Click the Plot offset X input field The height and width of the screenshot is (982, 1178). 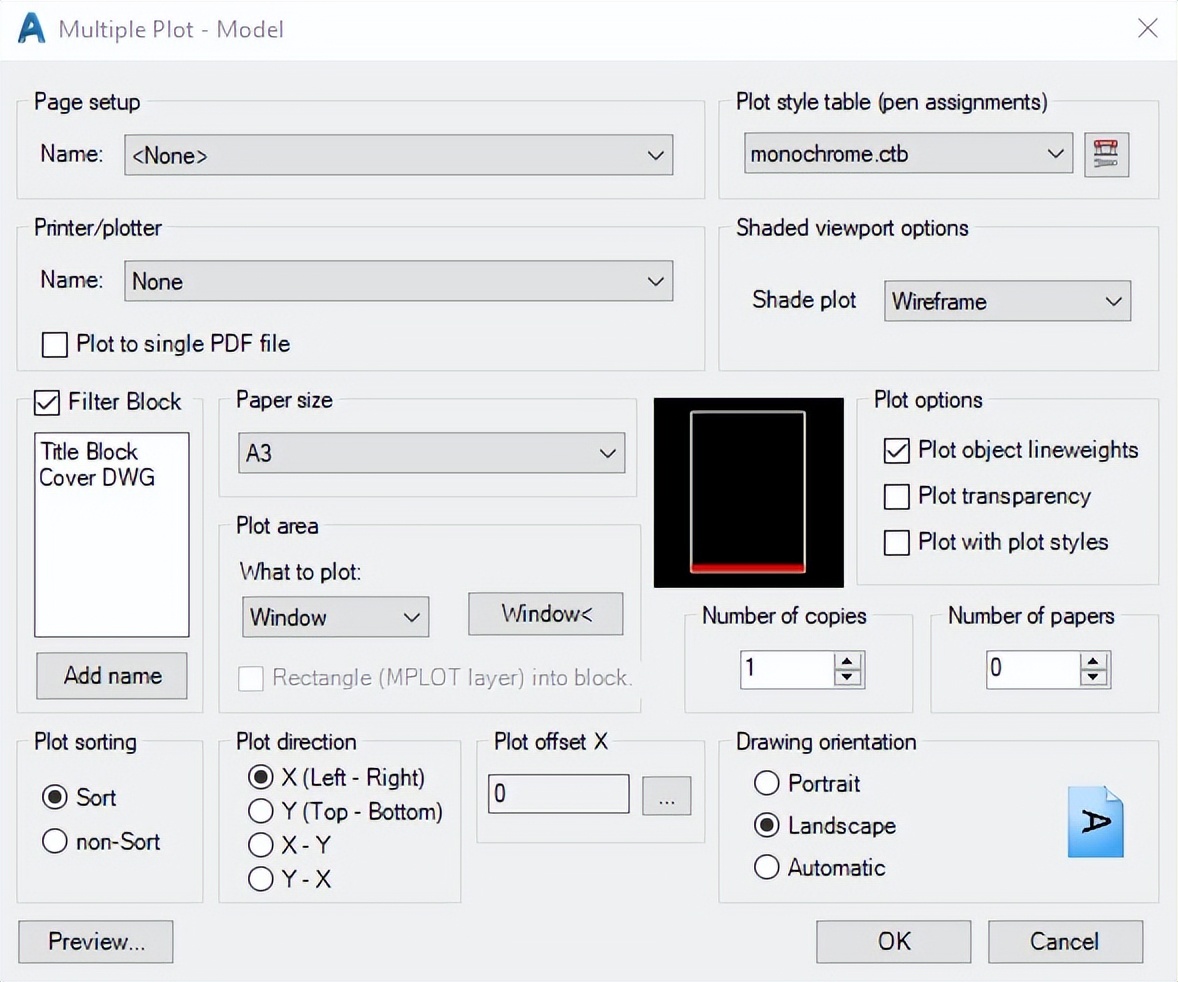pyautogui.click(x=558, y=793)
